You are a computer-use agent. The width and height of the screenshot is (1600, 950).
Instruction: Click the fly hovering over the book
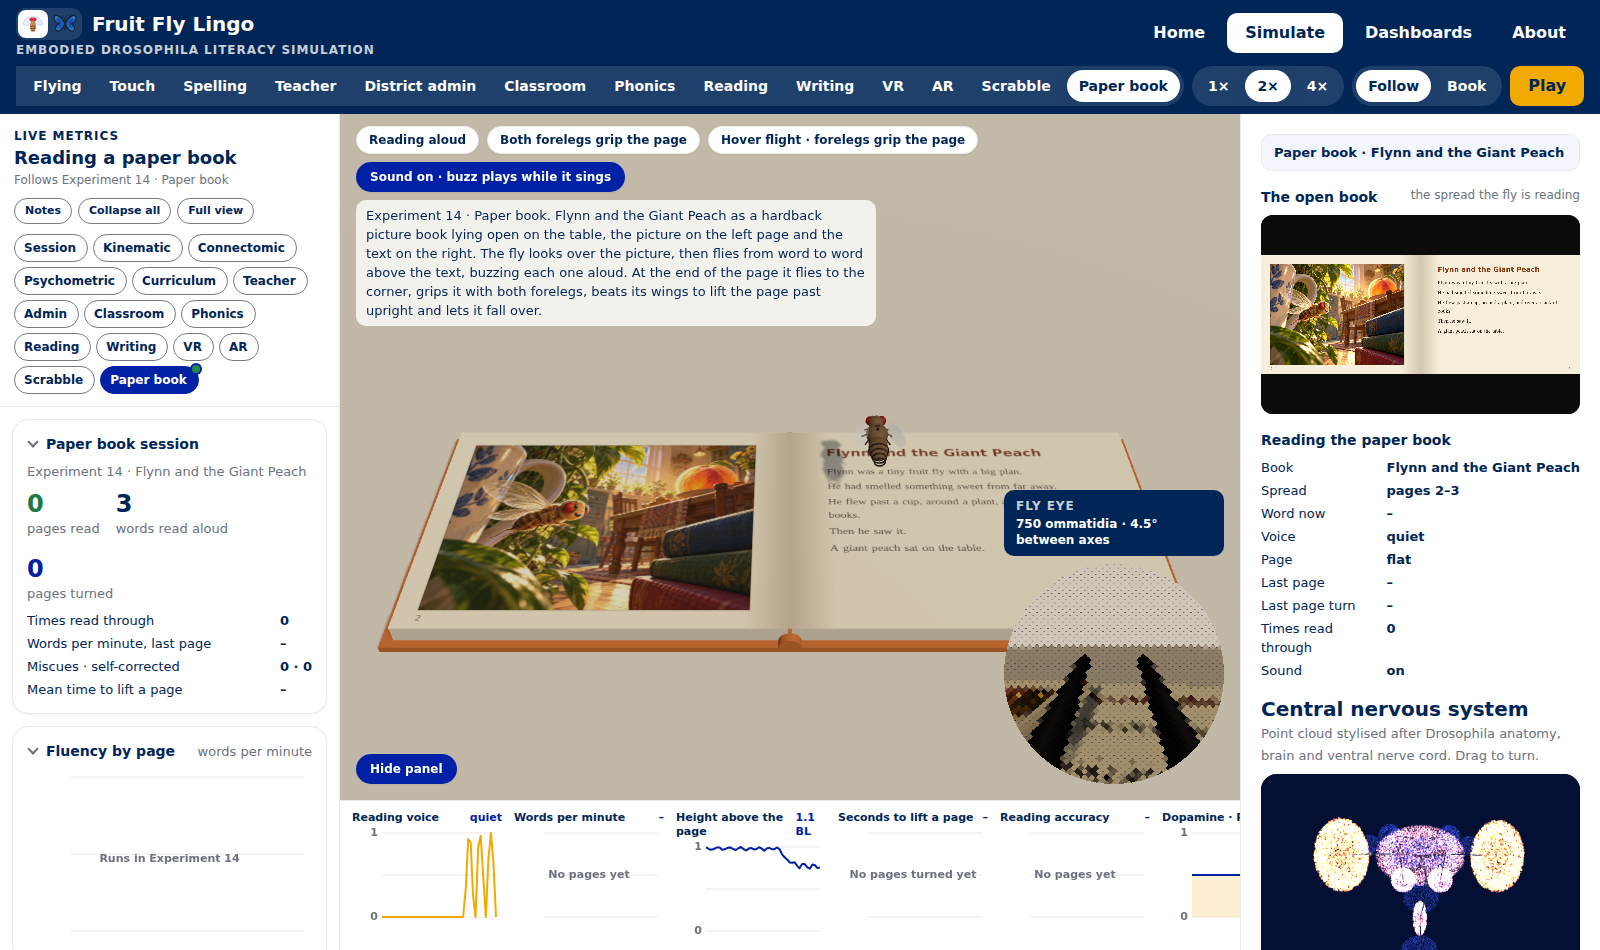pyautogui.click(x=877, y=440)
